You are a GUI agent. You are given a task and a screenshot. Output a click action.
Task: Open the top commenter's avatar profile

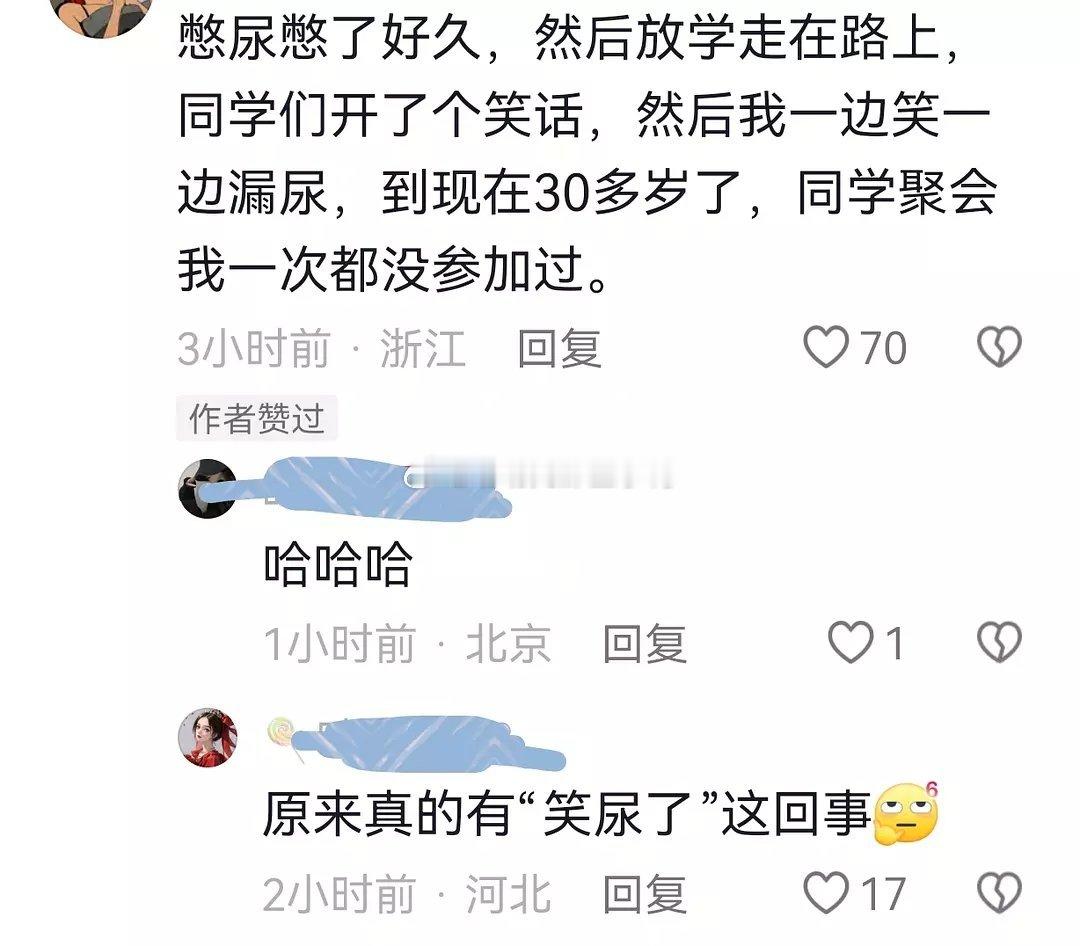click(x=102, y=15)
